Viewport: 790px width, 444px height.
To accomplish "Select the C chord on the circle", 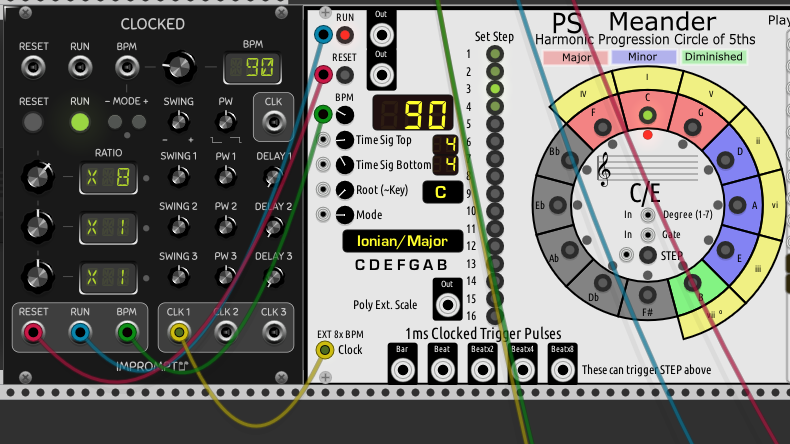I will [647, 115].
